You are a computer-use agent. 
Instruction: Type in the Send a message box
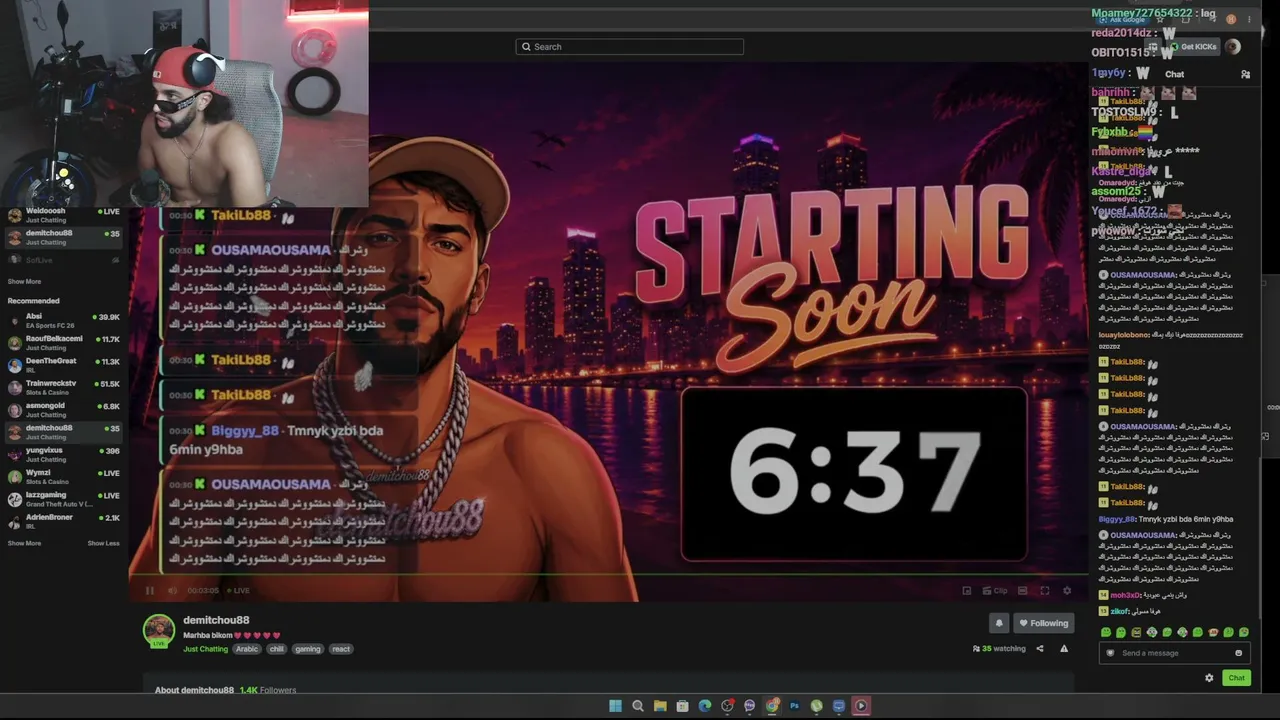[1173, 653]
